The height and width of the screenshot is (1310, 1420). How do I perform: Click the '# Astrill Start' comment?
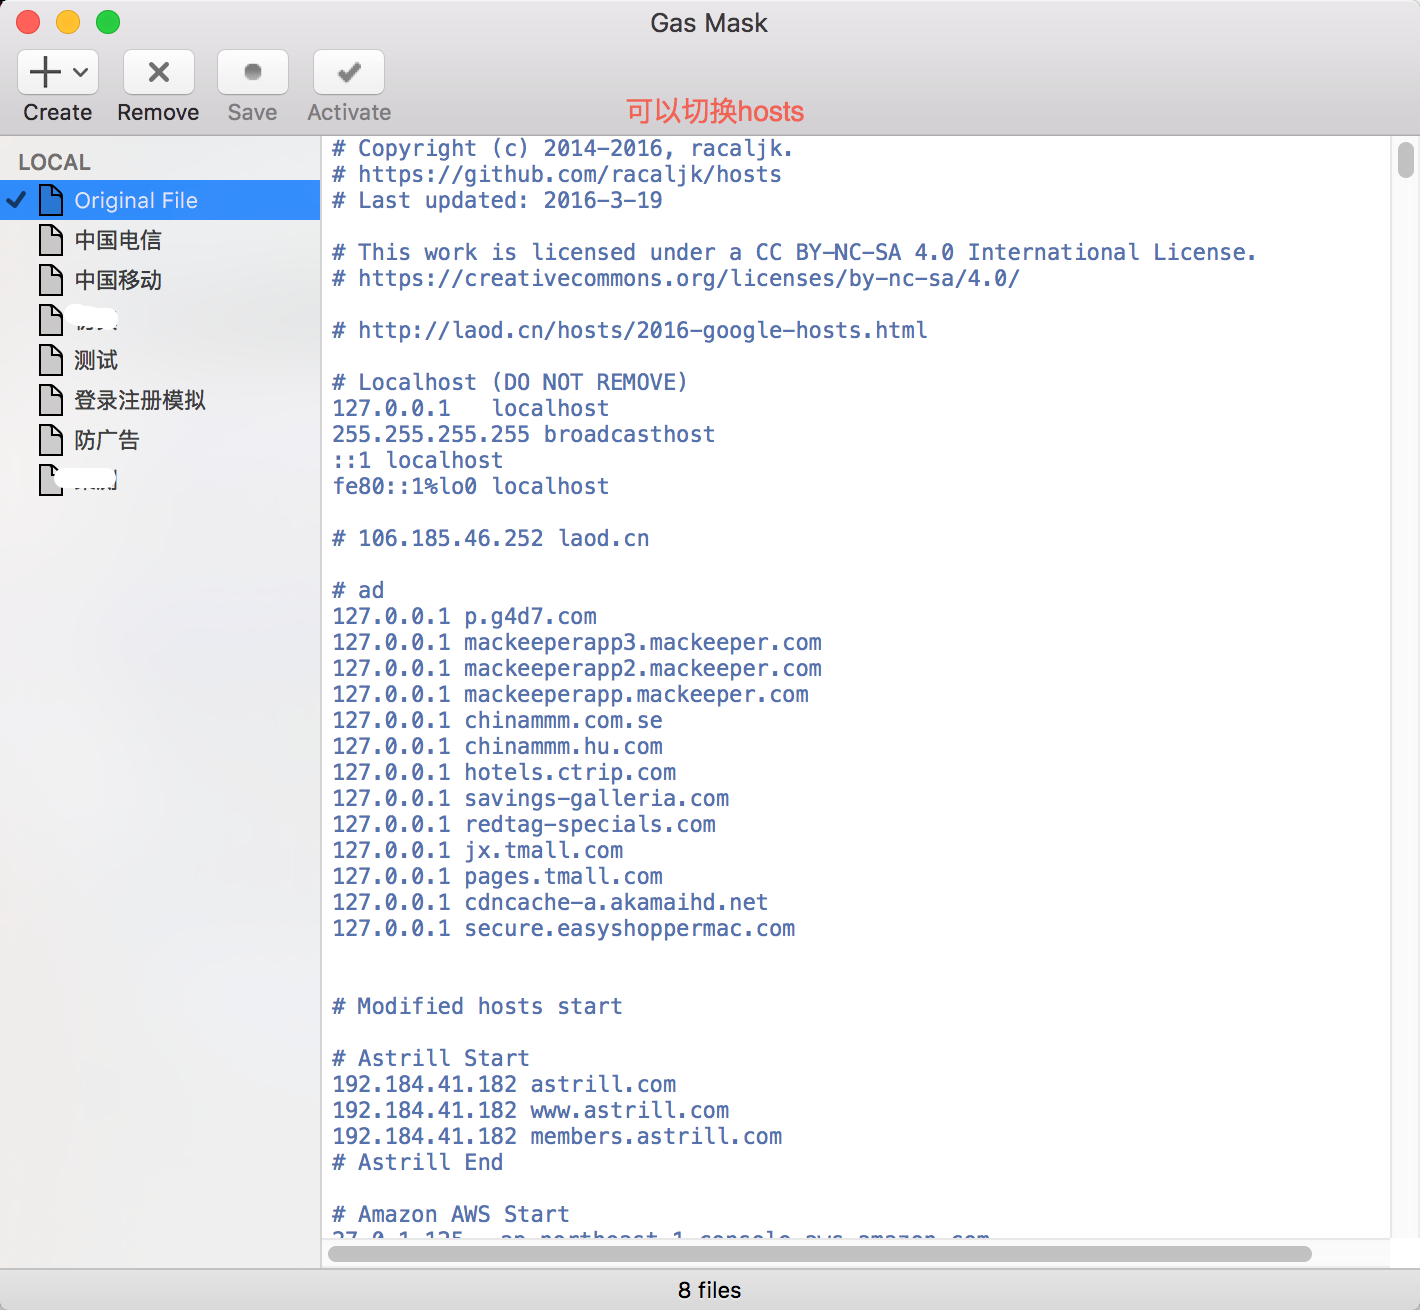[x=431, y=1058]
